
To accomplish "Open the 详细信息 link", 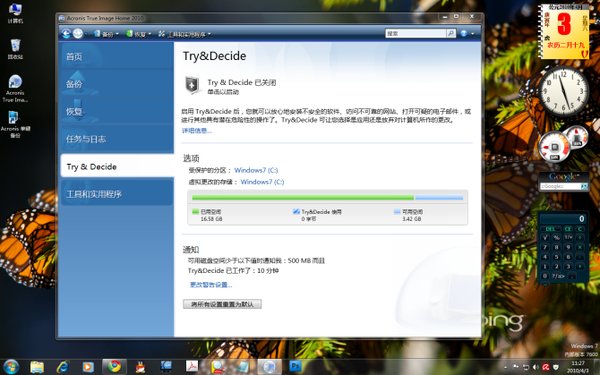I will click(197, 130).
